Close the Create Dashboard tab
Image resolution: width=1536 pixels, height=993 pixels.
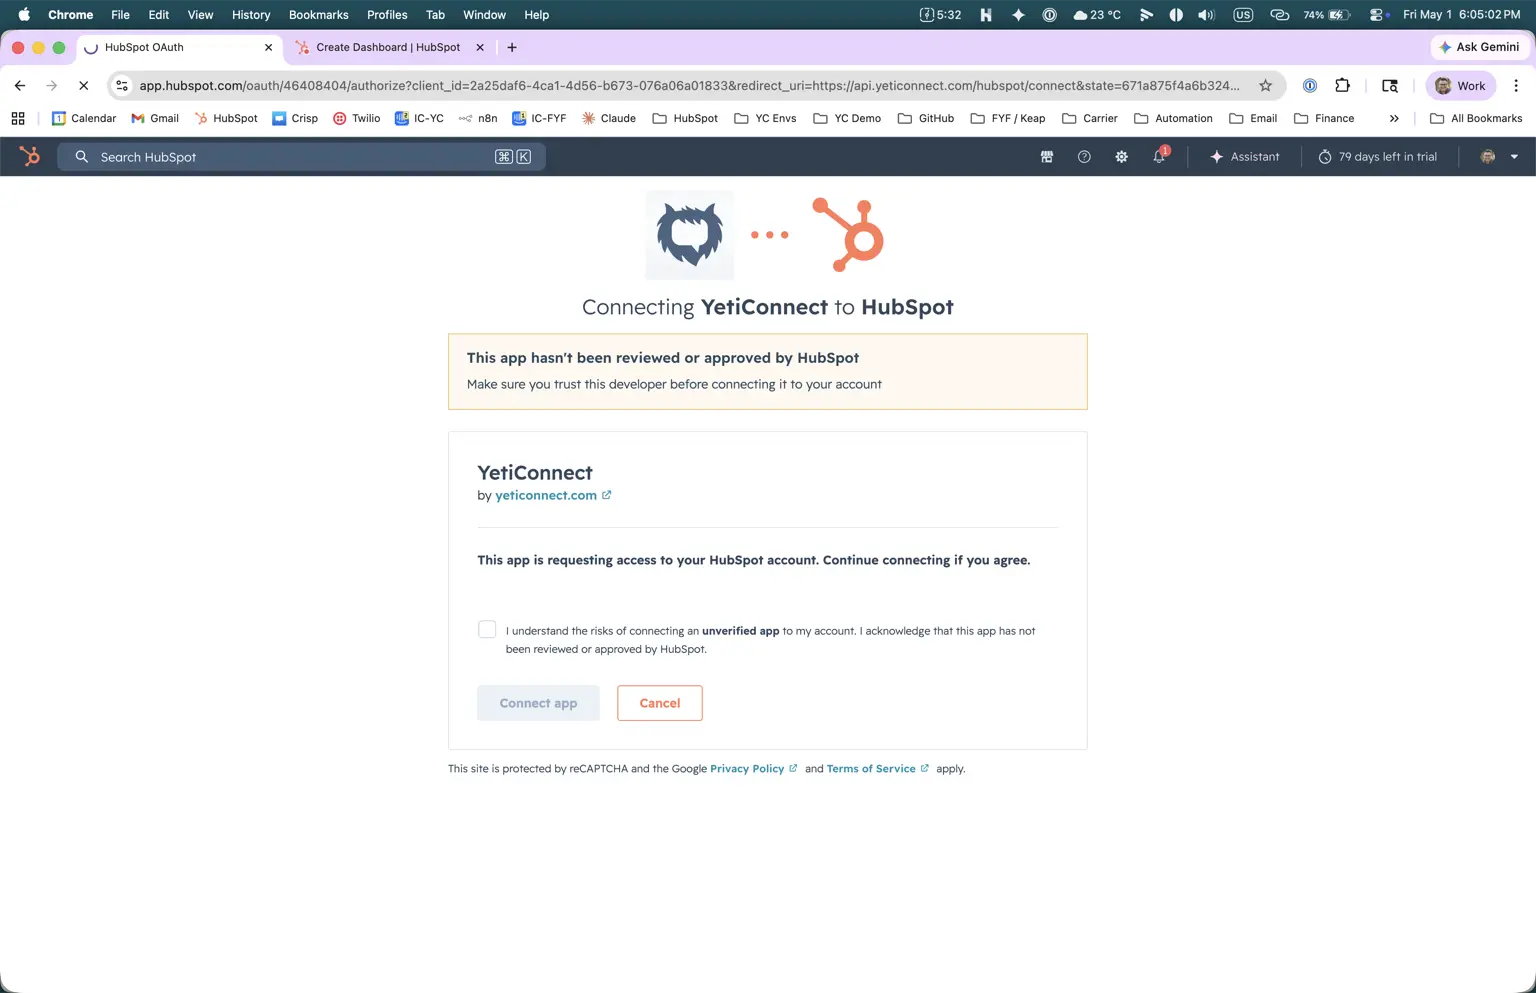tap(480, 47)
